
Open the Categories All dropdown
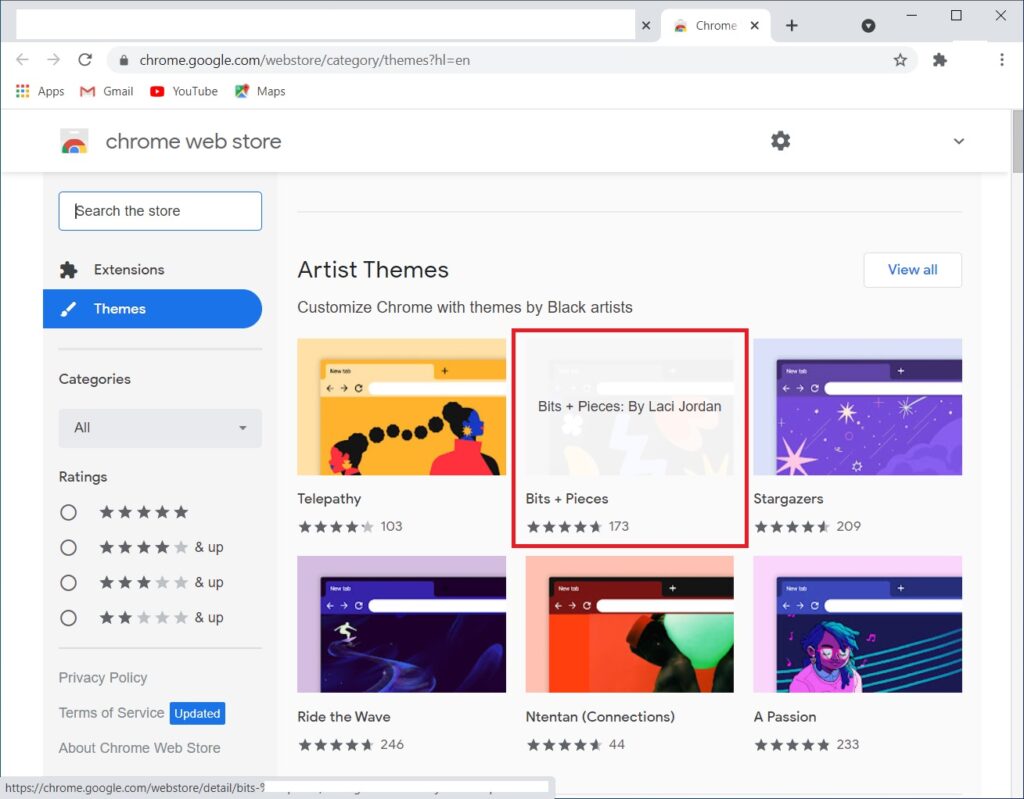click(x=160, y=428)
